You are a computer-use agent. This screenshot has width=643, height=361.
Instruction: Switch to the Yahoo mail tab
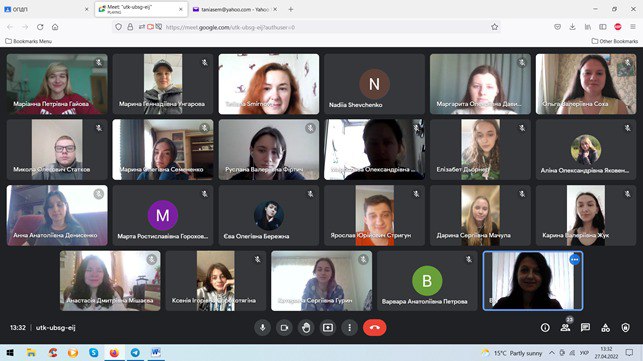coord(235,9)
